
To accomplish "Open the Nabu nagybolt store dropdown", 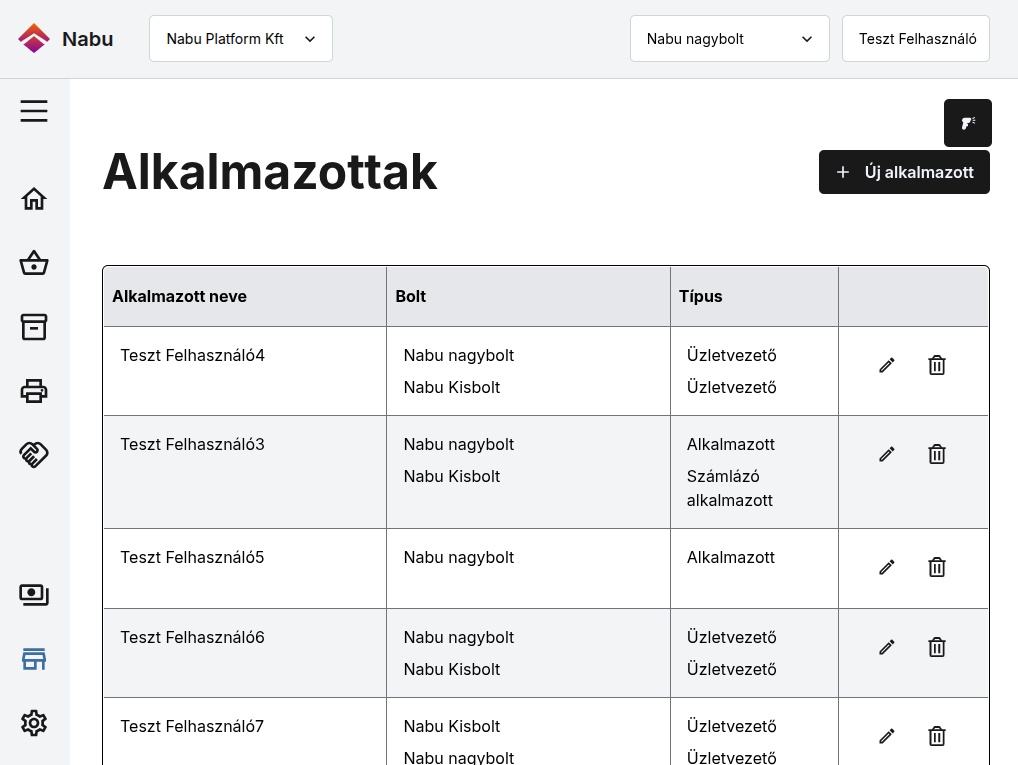I will 730,39.
